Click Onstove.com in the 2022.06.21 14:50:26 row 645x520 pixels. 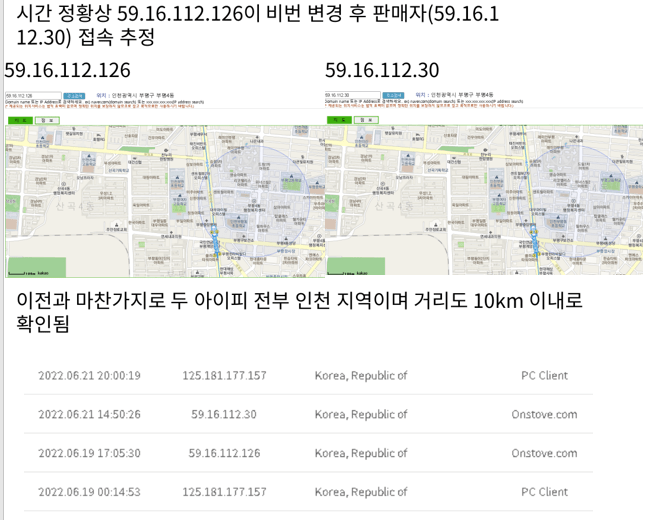[x=544, y=414]
